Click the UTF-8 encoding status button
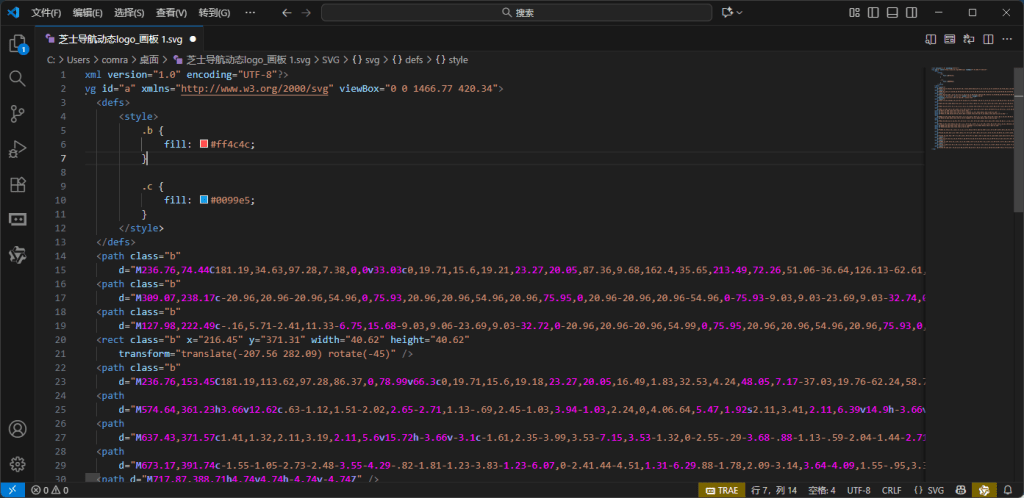This screenshot has height=498, width=1024. coord(860,490)
